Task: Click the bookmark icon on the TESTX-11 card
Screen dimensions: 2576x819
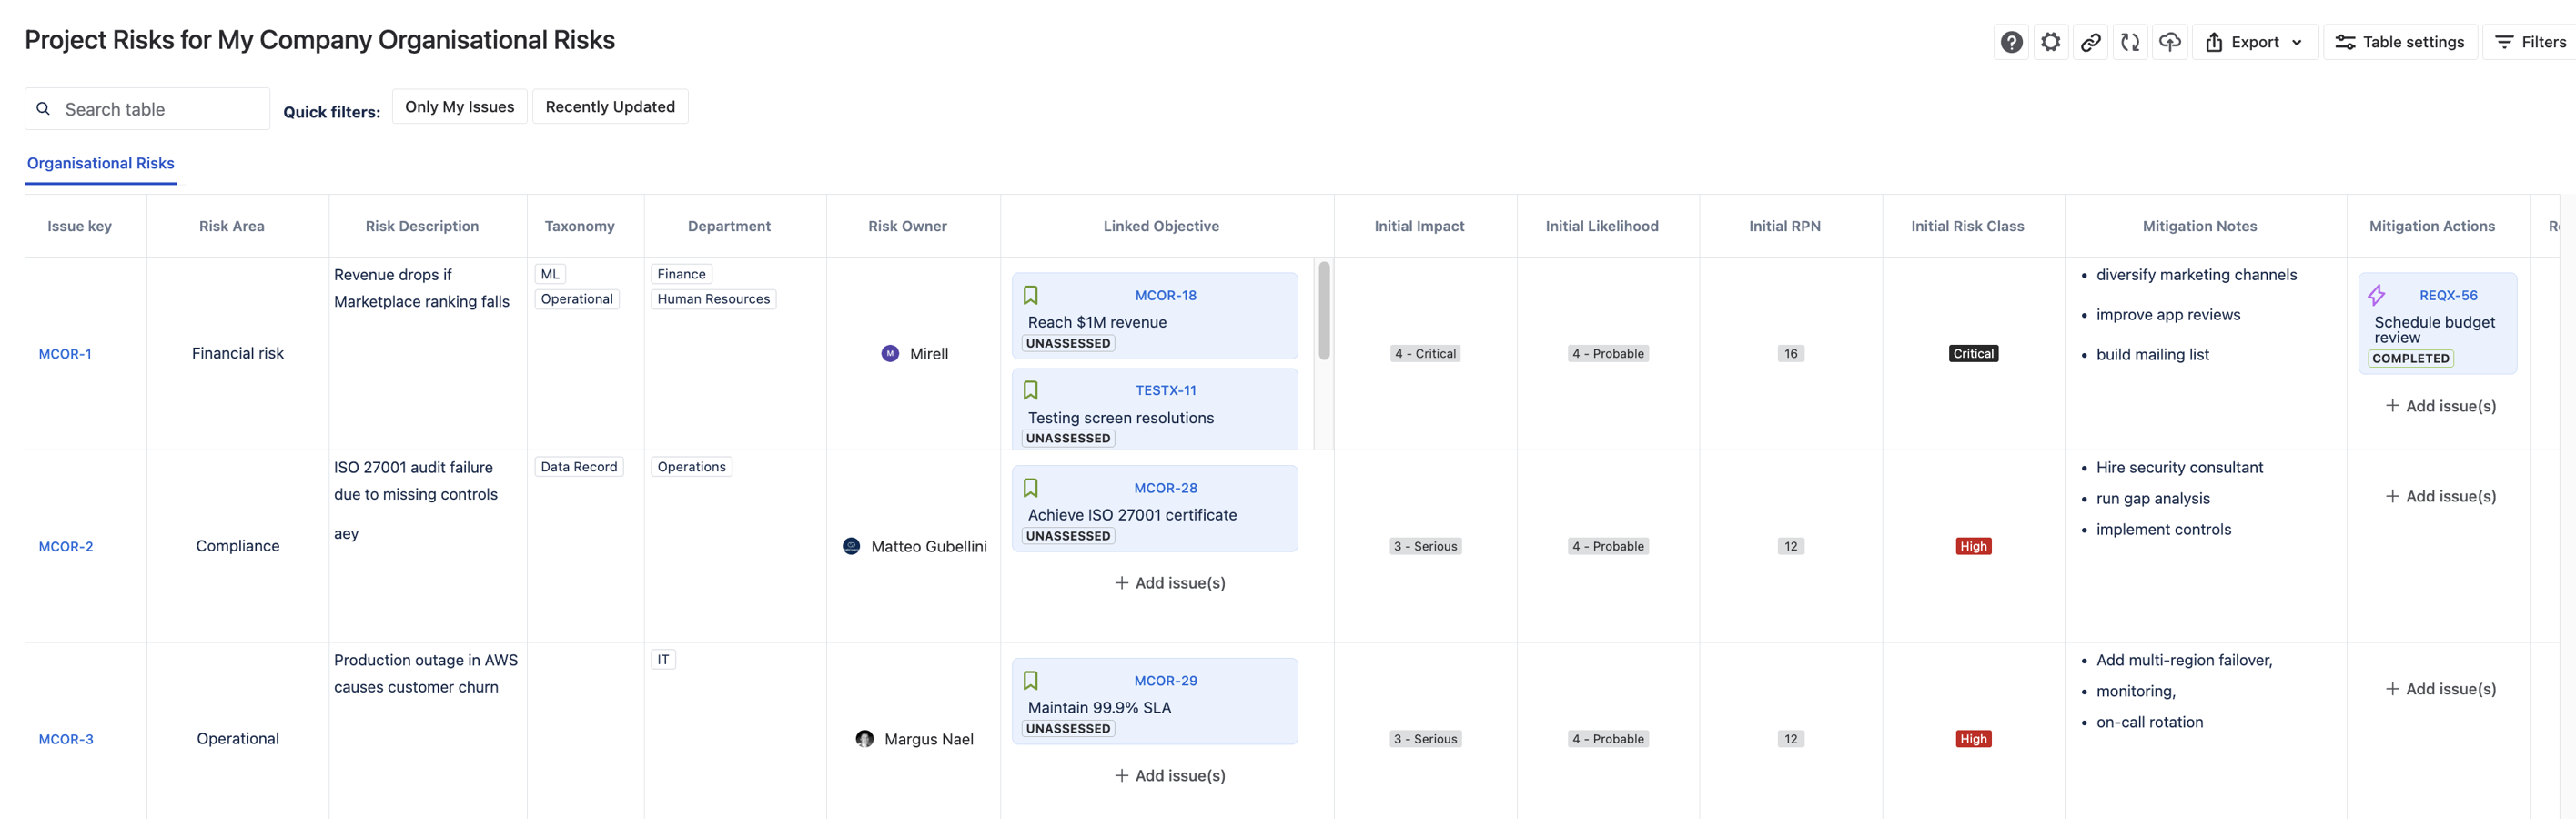Action: [x=1031, y=390]
